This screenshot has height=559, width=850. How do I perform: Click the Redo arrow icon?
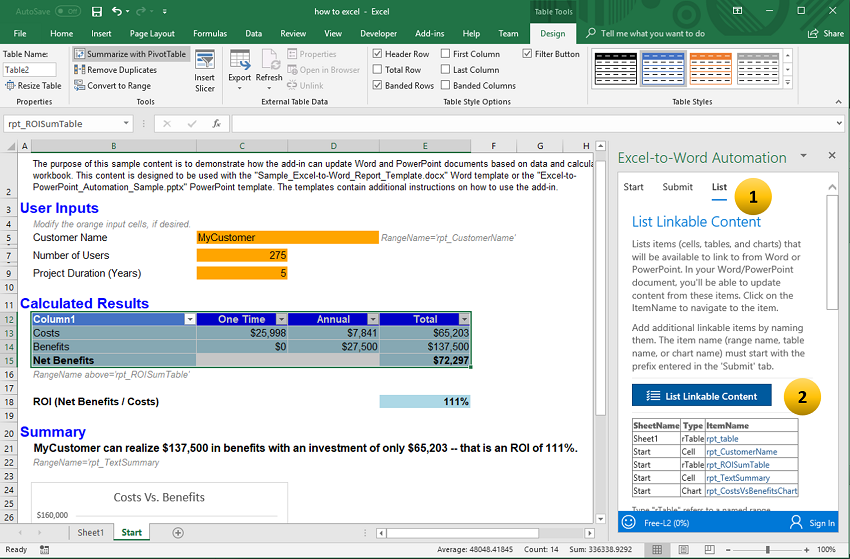click(141, 11)
